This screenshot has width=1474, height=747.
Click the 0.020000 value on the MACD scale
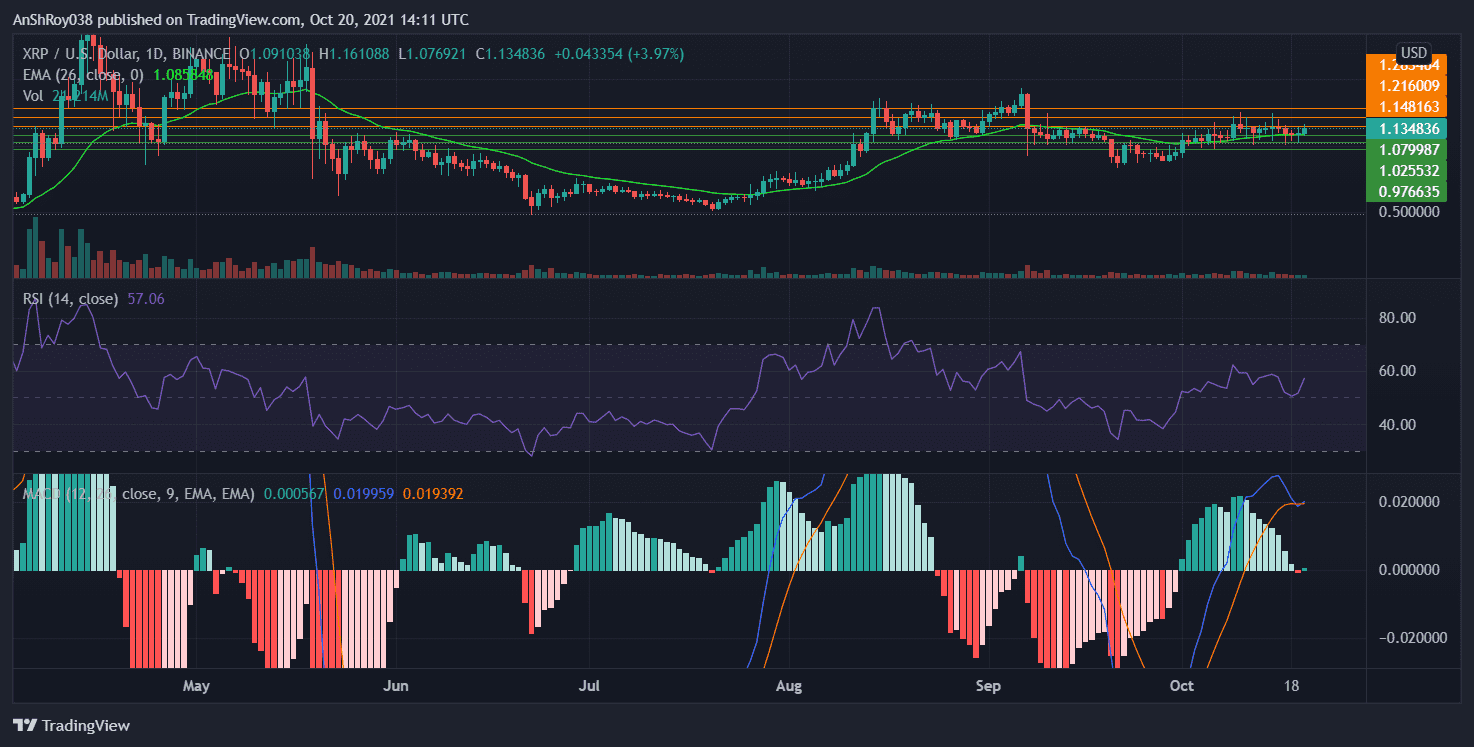coord(1407,502)
